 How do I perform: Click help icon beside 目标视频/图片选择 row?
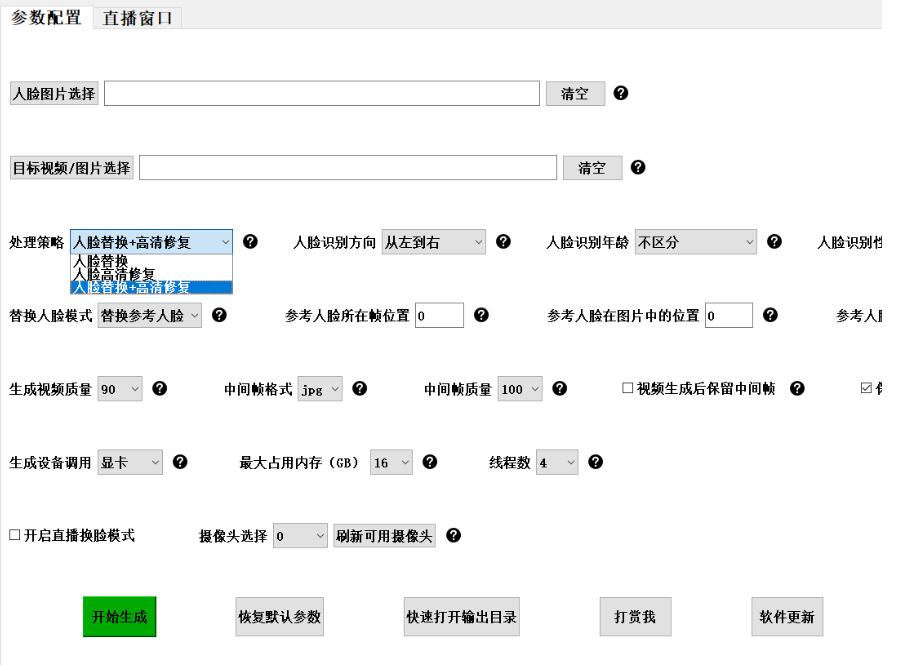click(x=638, y=167)
